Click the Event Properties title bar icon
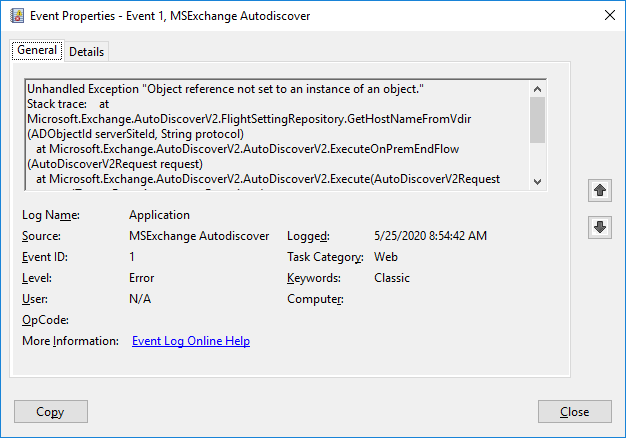Screen dimensions: 626x438 click(17, 15)
